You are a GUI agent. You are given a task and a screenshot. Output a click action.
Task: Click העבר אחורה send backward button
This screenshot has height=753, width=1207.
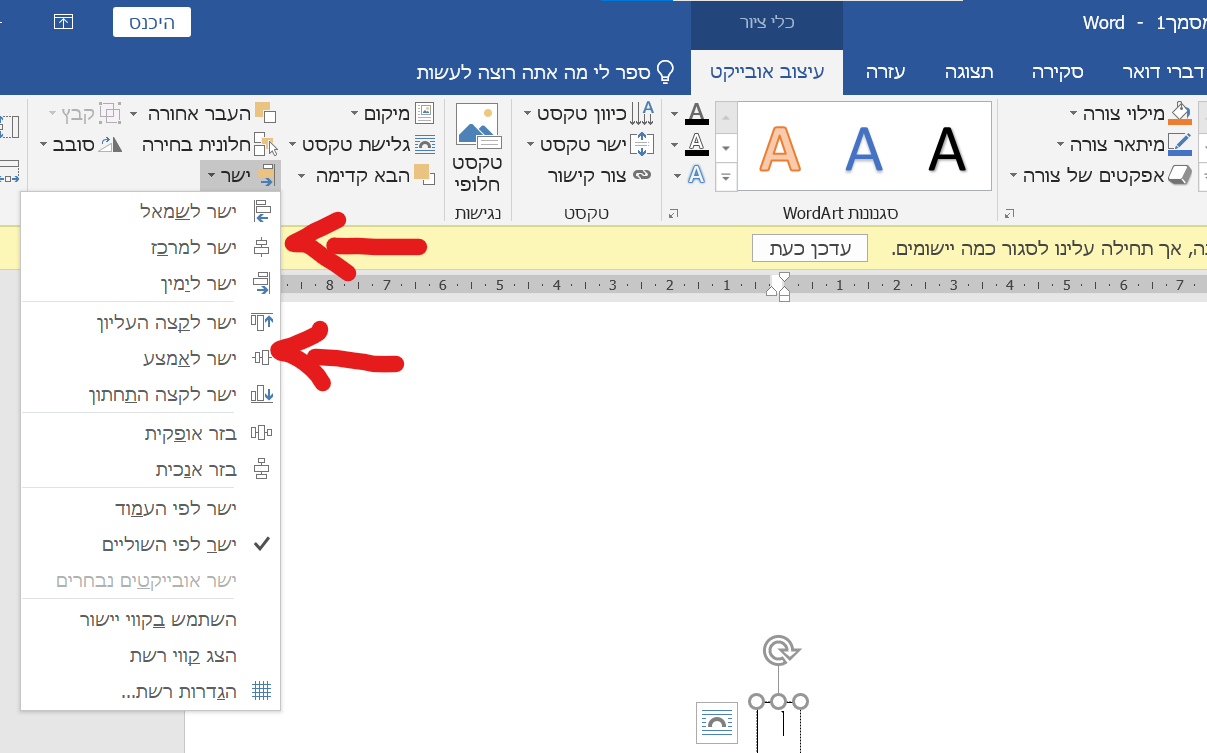(211, 112)
